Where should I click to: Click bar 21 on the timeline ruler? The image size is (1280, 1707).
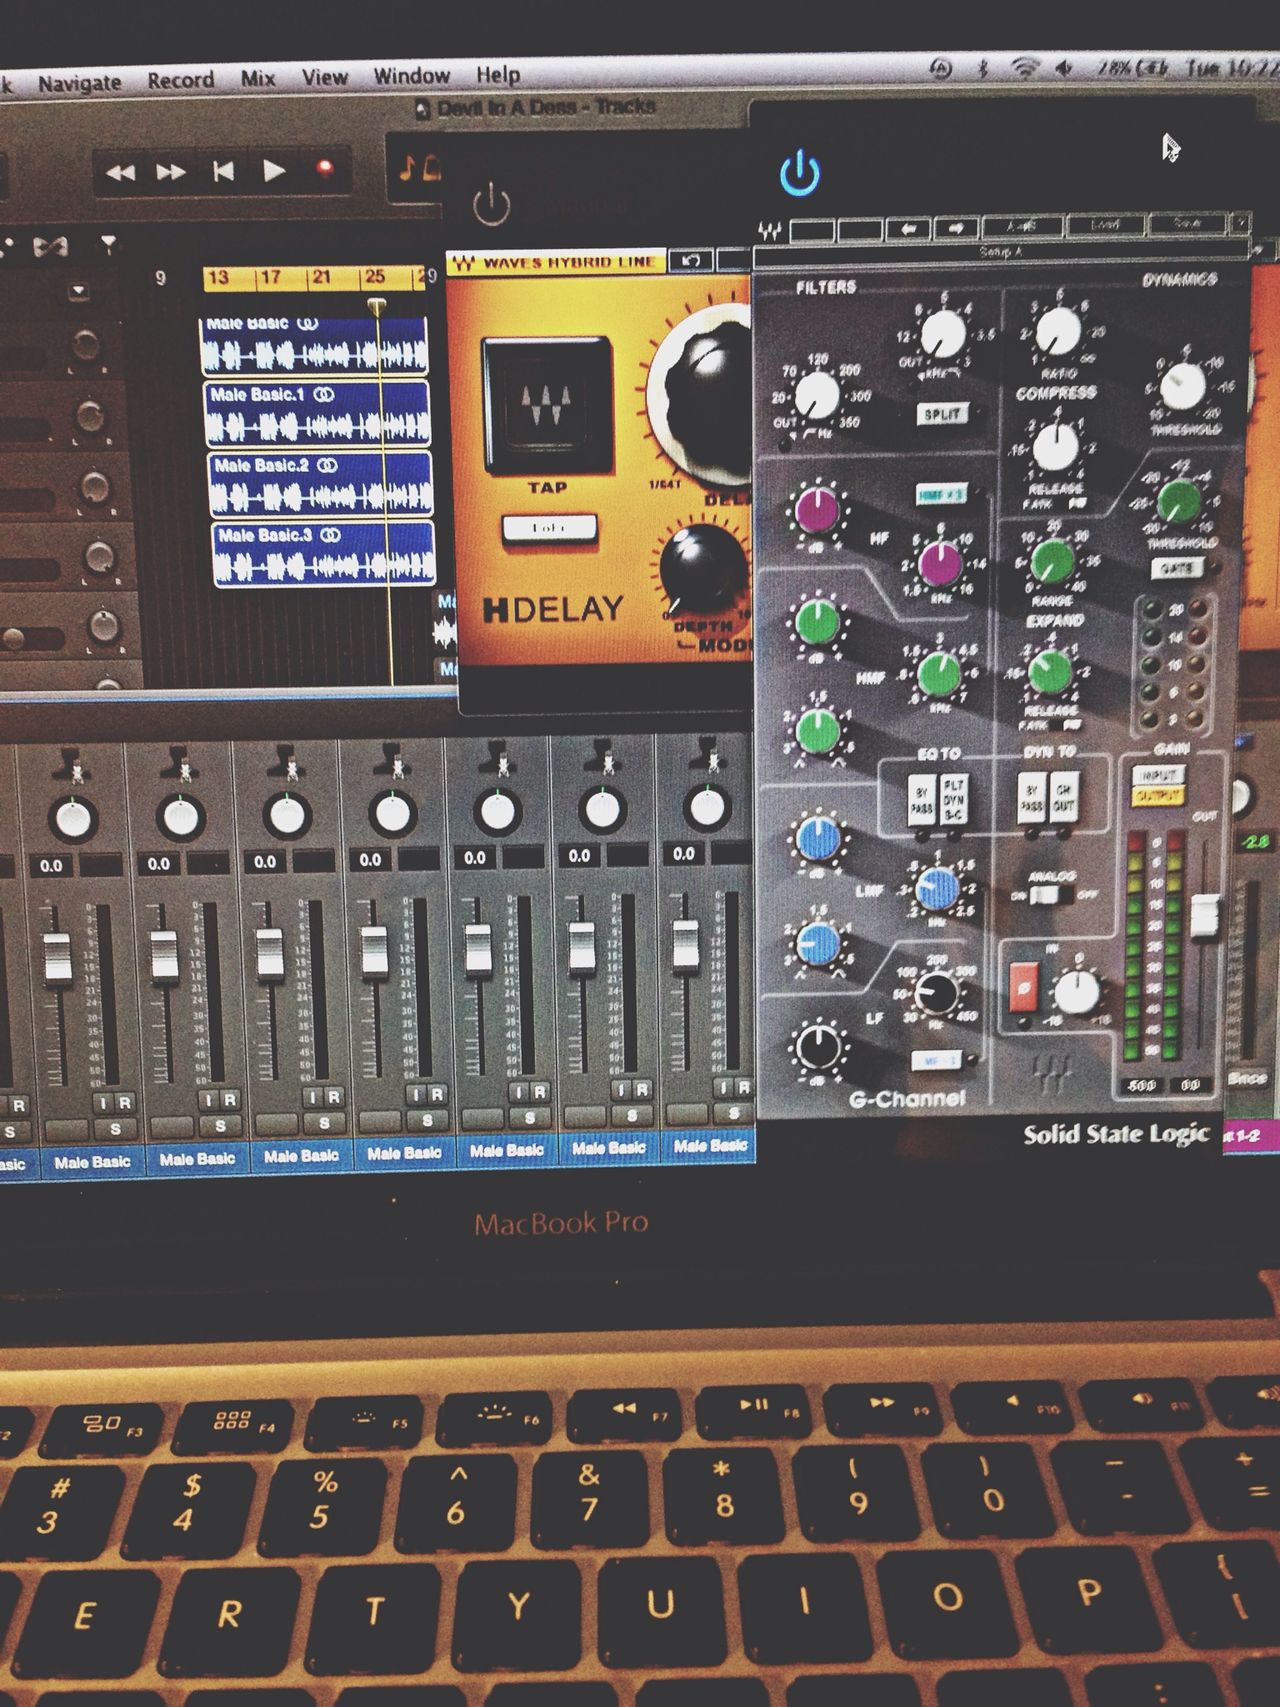pyautogui.click(x=321, y=276)
